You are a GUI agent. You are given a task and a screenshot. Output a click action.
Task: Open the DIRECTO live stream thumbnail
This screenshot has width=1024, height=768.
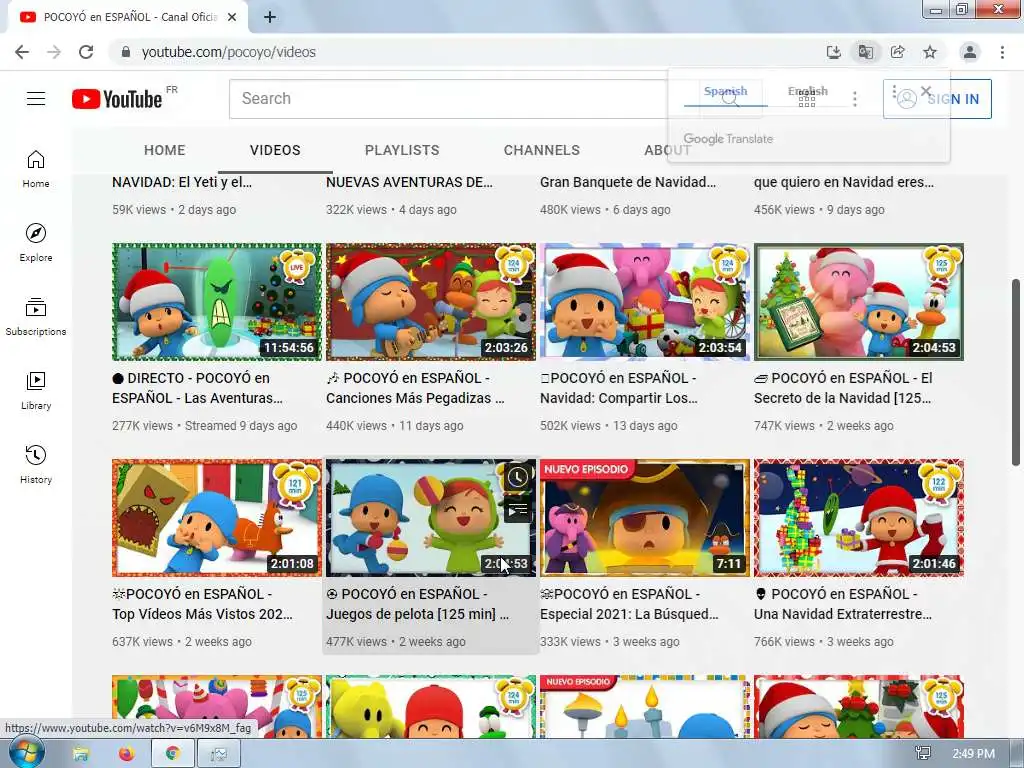[x=217, y=302]
